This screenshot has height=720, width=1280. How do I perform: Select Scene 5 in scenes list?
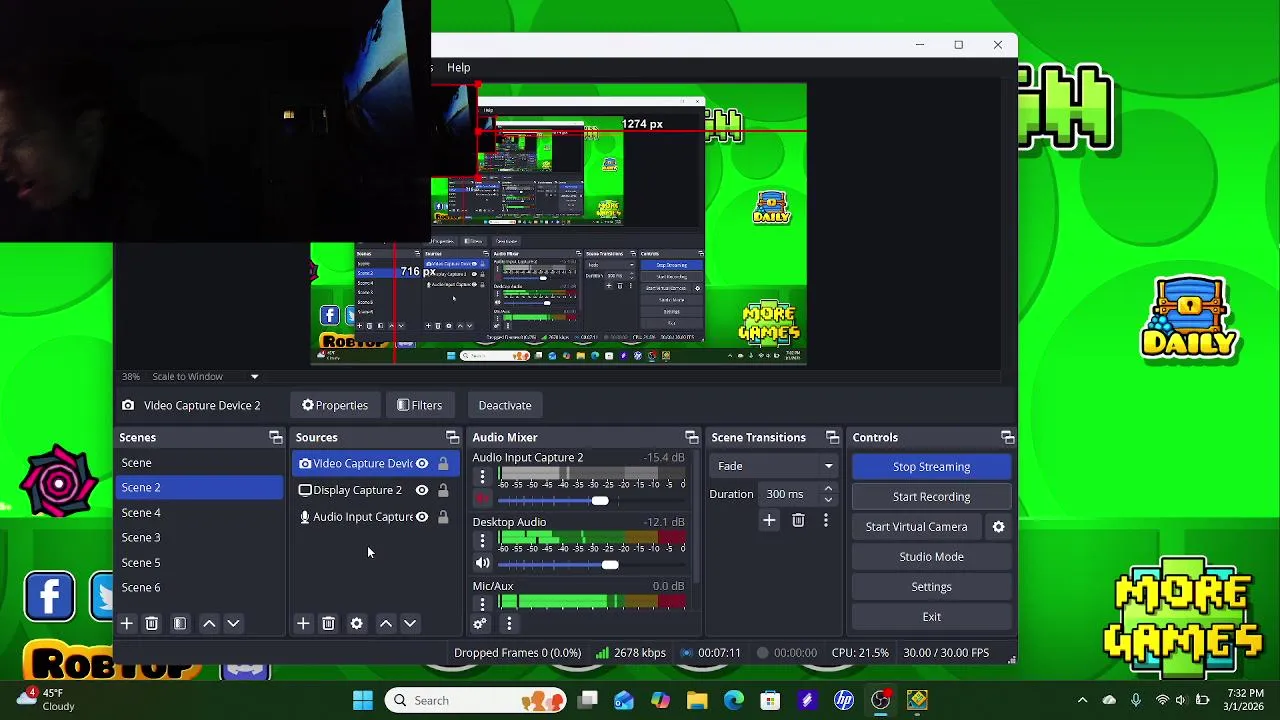pyautogui.click(x=199, y=562)
